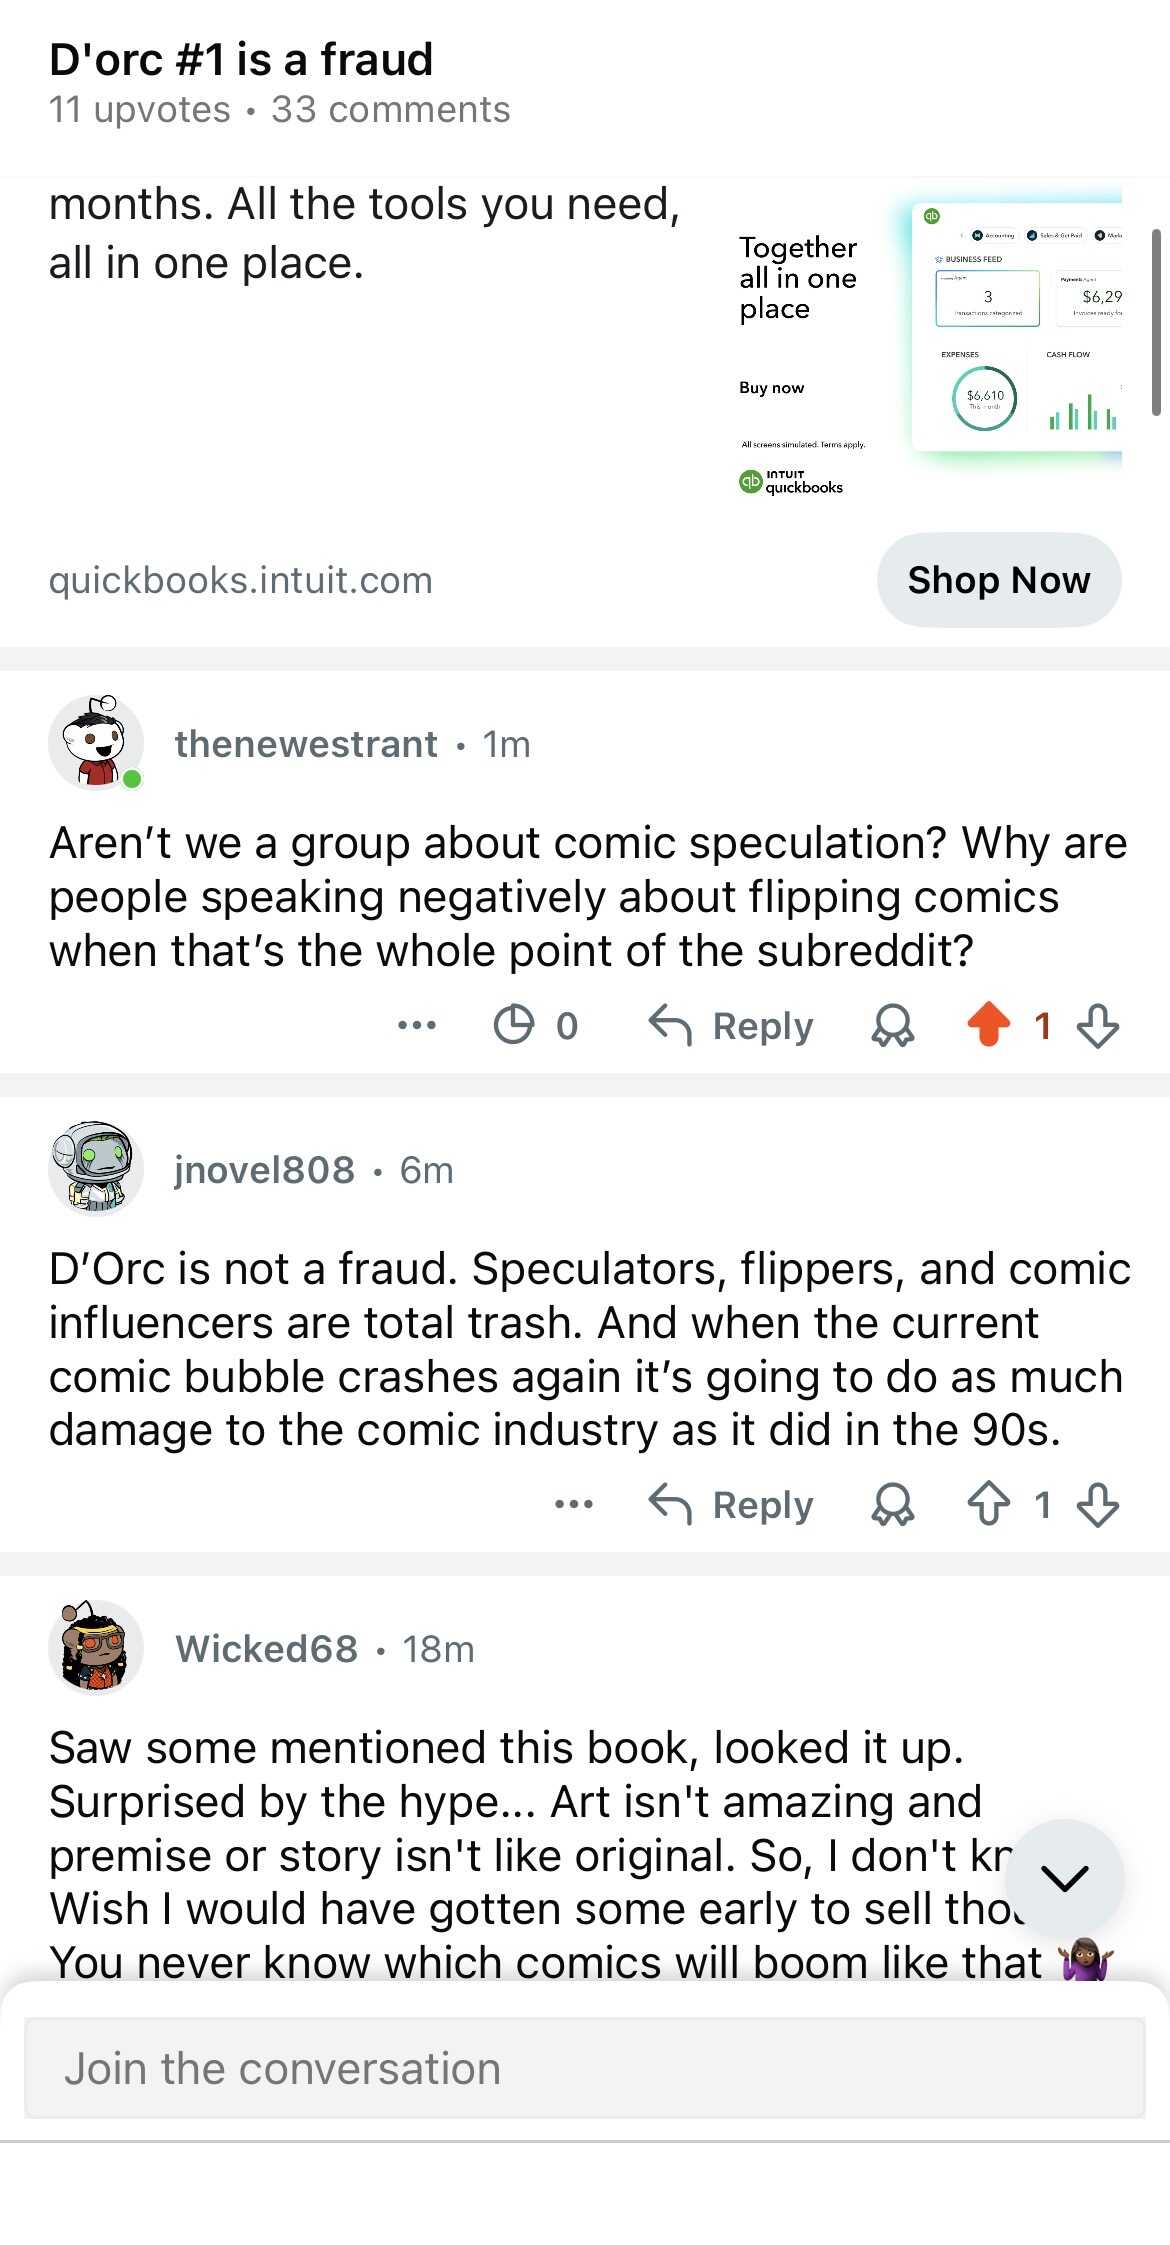Upvote jnovel808's comment
This screenshot has width=1170, height=2245.
click(988, 1504)
